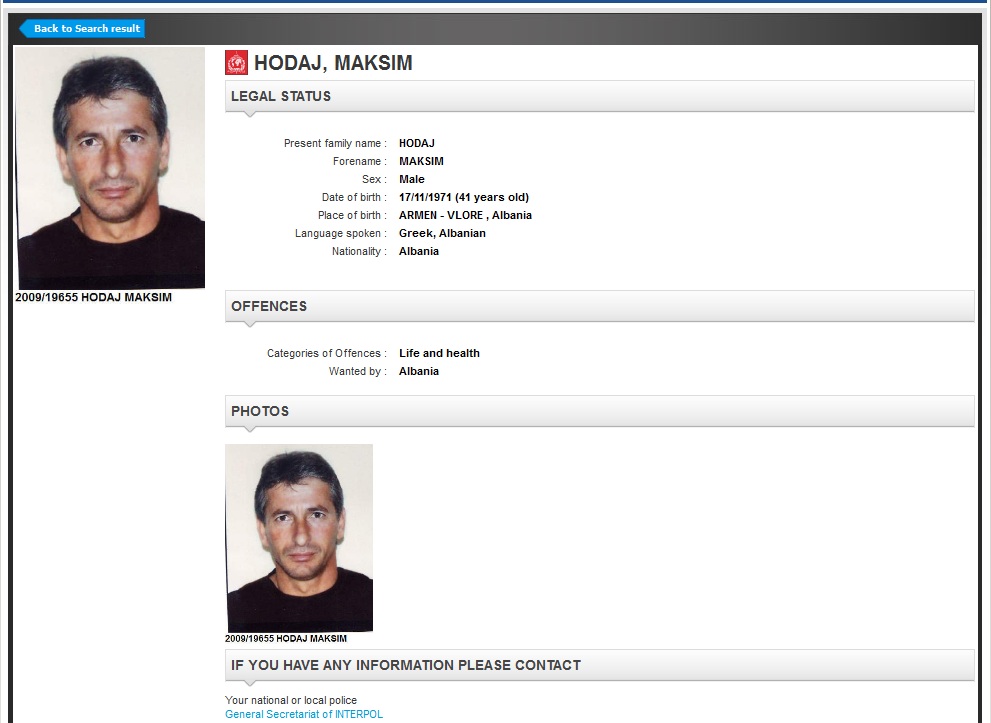Select the IF YOU HAVE ANY INFORMATION header
Viewport: 991px width, 723px height.
pos(599,665)
